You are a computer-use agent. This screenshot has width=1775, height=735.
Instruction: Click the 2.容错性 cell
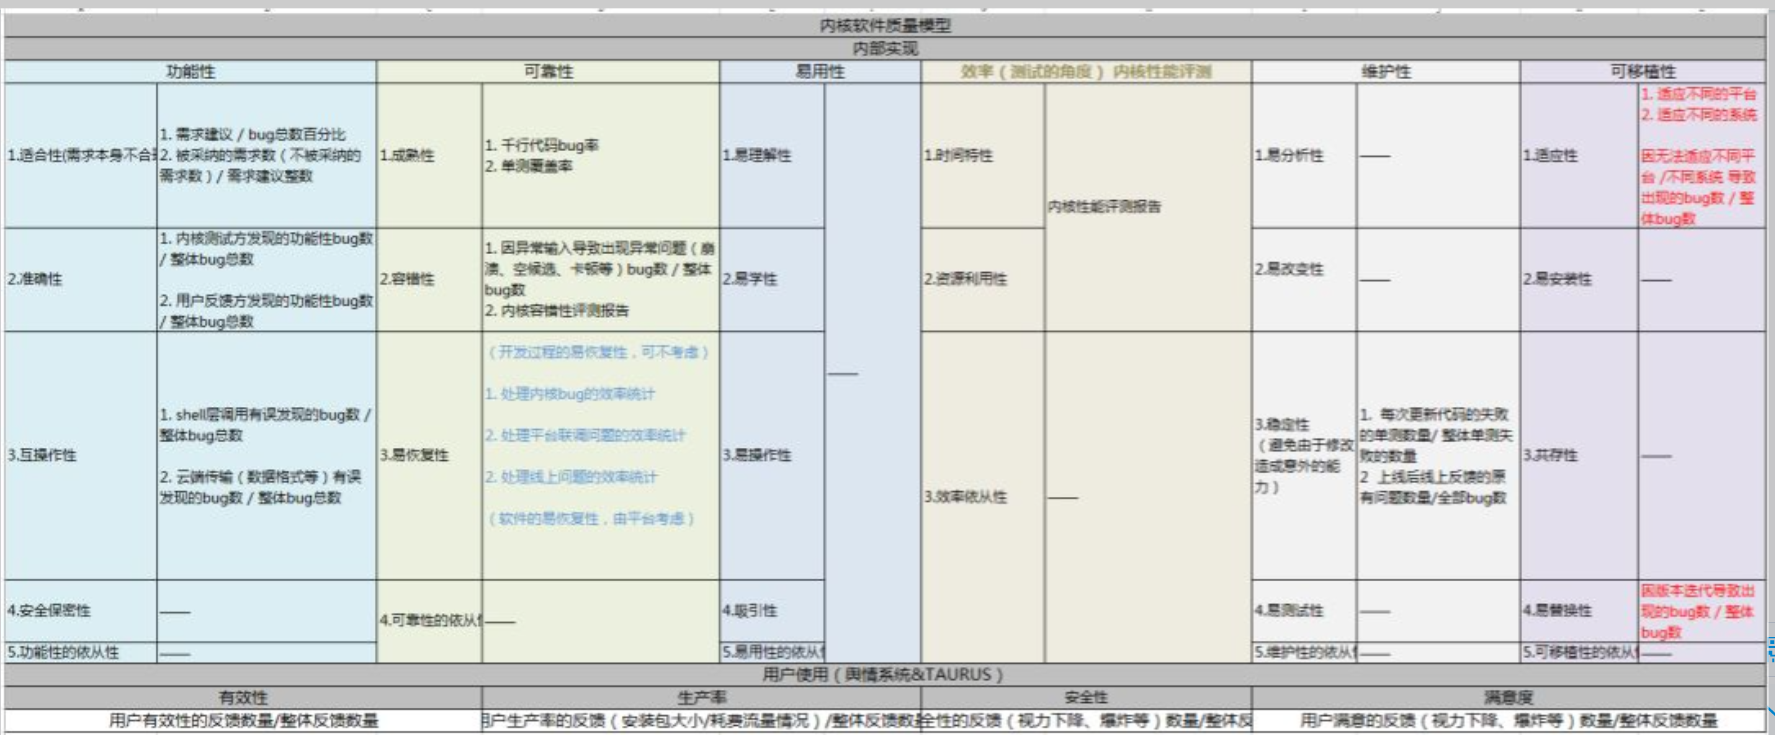429,279
